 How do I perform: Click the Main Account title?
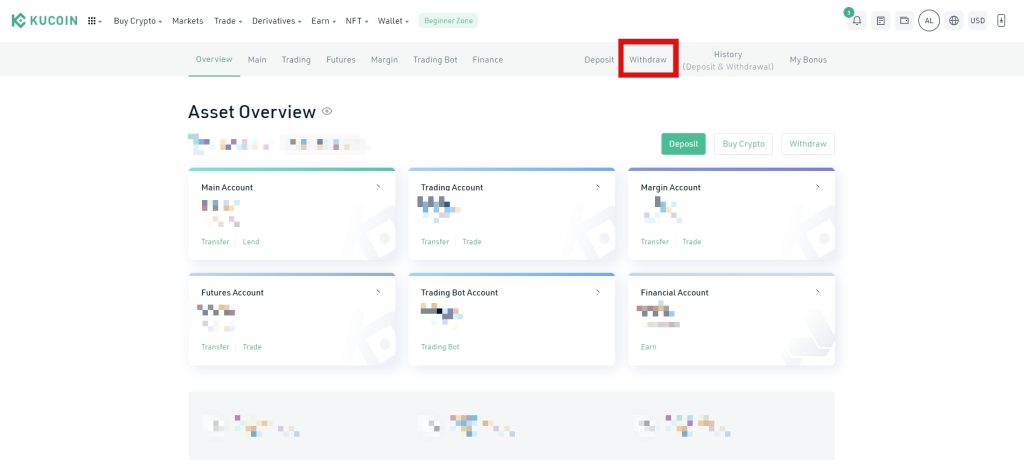[227, 187]
